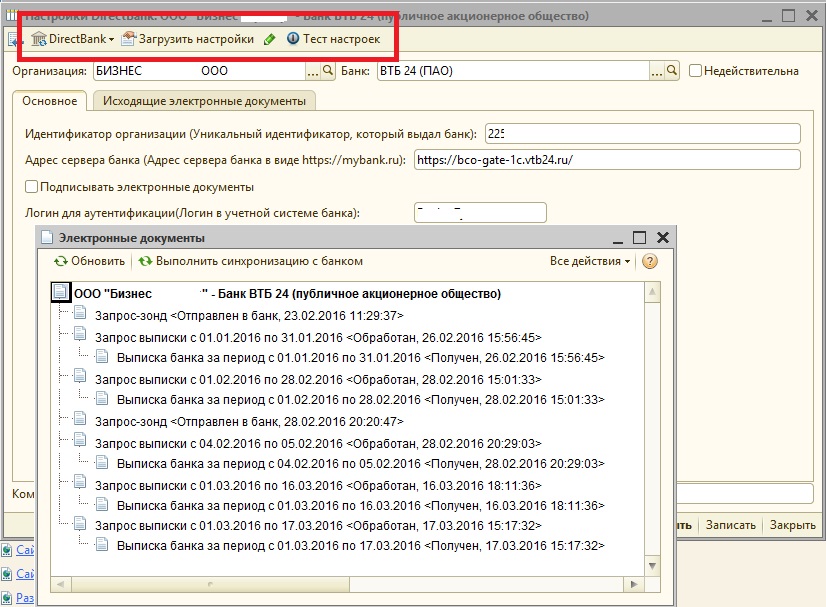
Task: Click icon of Выписка банка 01.01.2016–31.01.2016 row
Action: tap(102, 356)
